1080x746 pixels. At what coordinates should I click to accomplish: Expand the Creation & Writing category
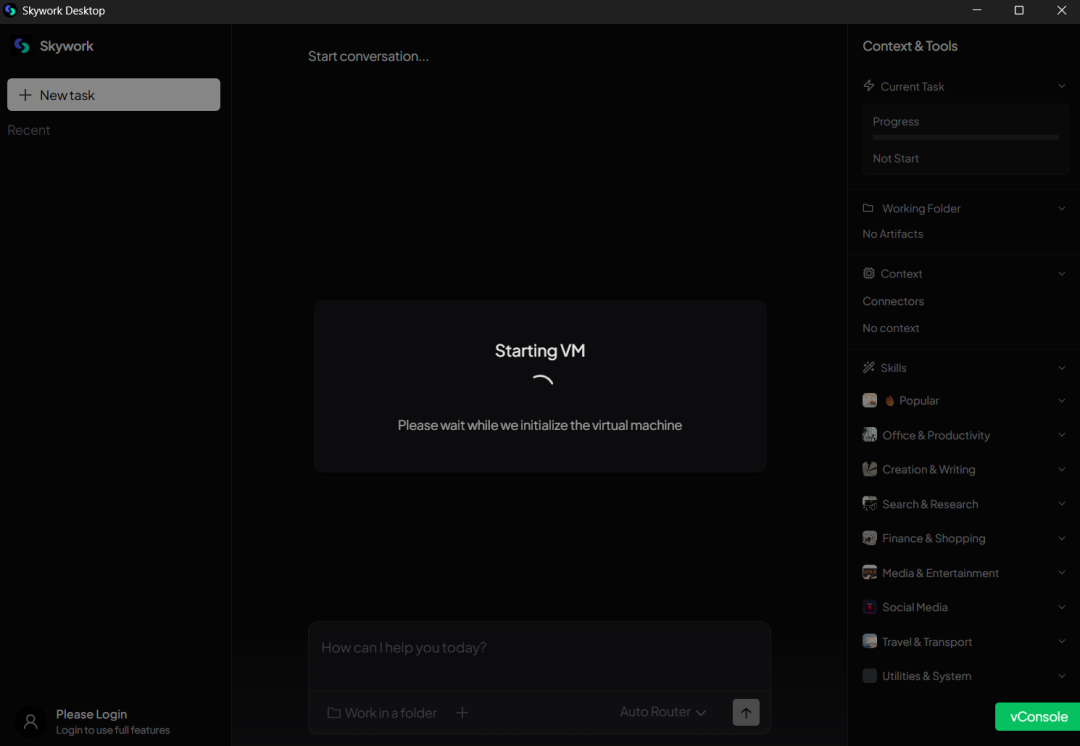point(1061,469)
